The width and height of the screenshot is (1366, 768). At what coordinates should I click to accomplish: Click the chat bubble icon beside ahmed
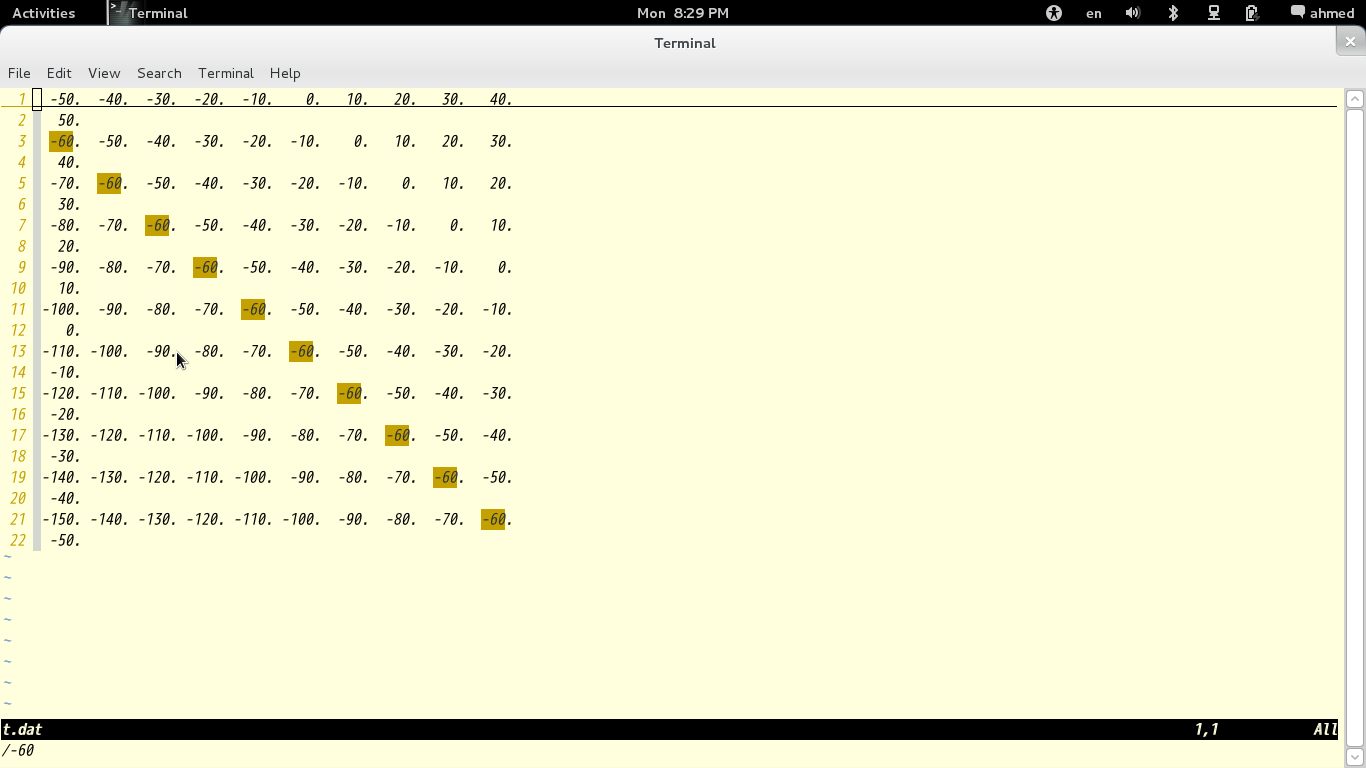[x=1297, y=13]
